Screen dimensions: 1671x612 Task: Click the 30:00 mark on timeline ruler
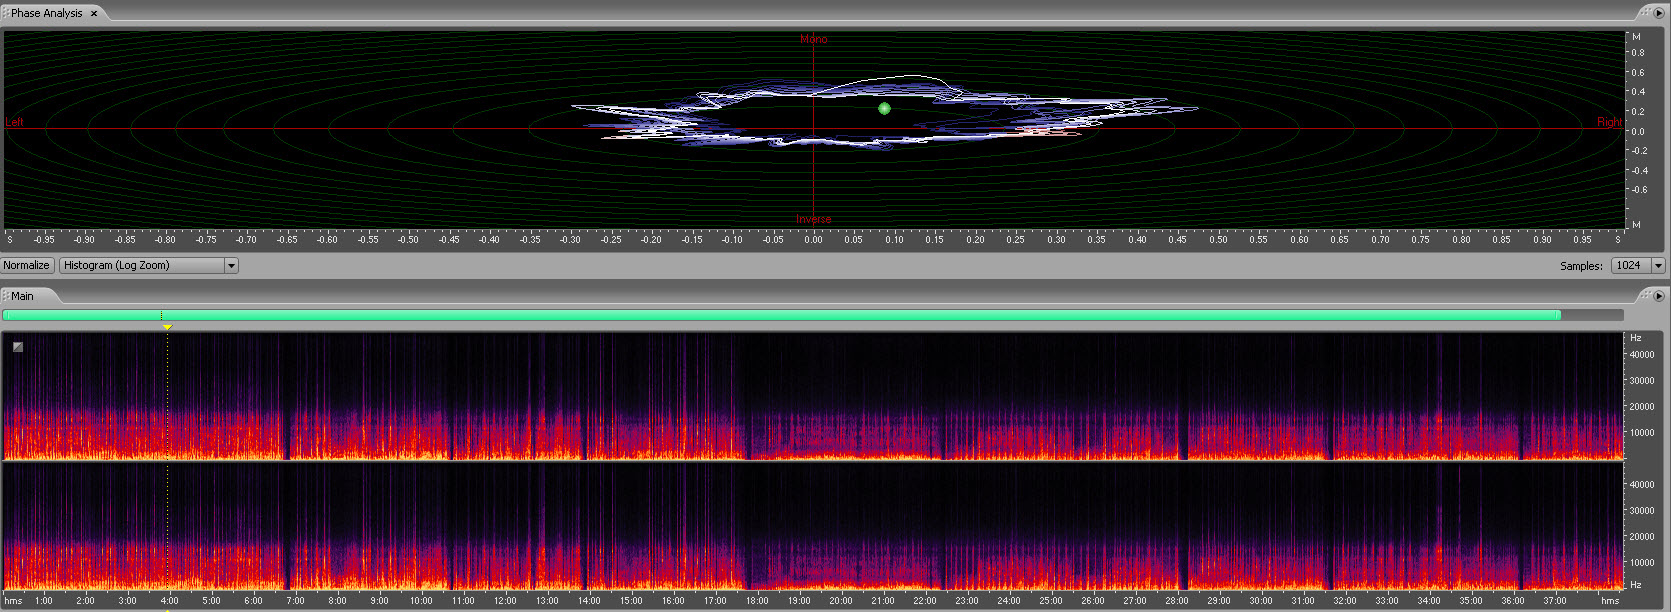coord(1261,600)
